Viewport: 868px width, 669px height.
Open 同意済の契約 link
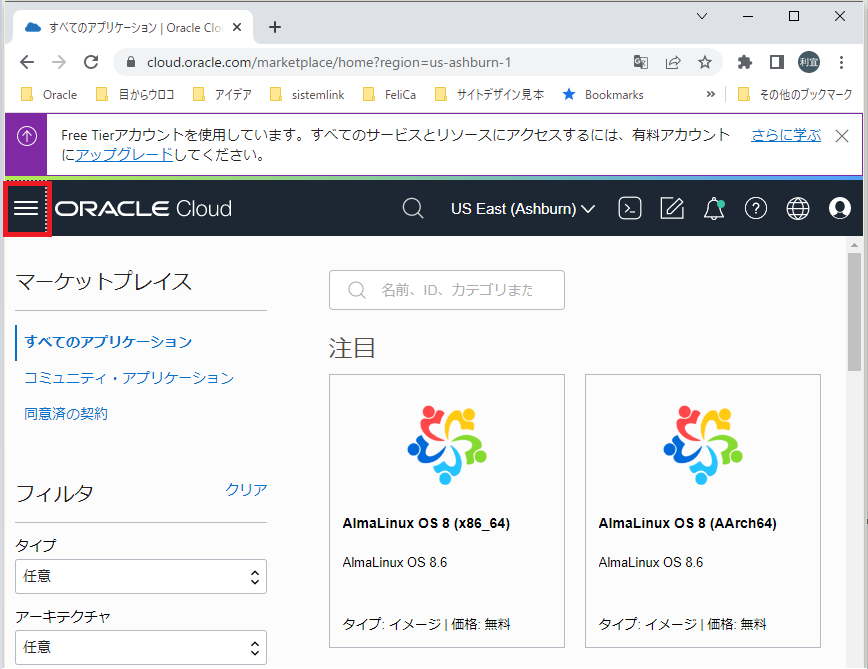pos(66,414)
